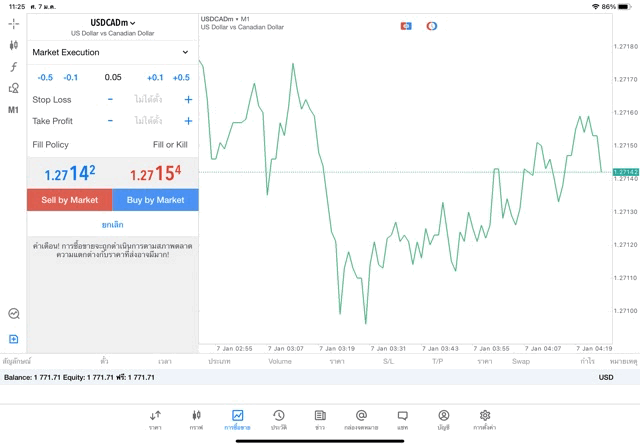Viewport: 640px width, 447px height.
Task: Decrease Take Profit with minus
Action: pos(110,121)
